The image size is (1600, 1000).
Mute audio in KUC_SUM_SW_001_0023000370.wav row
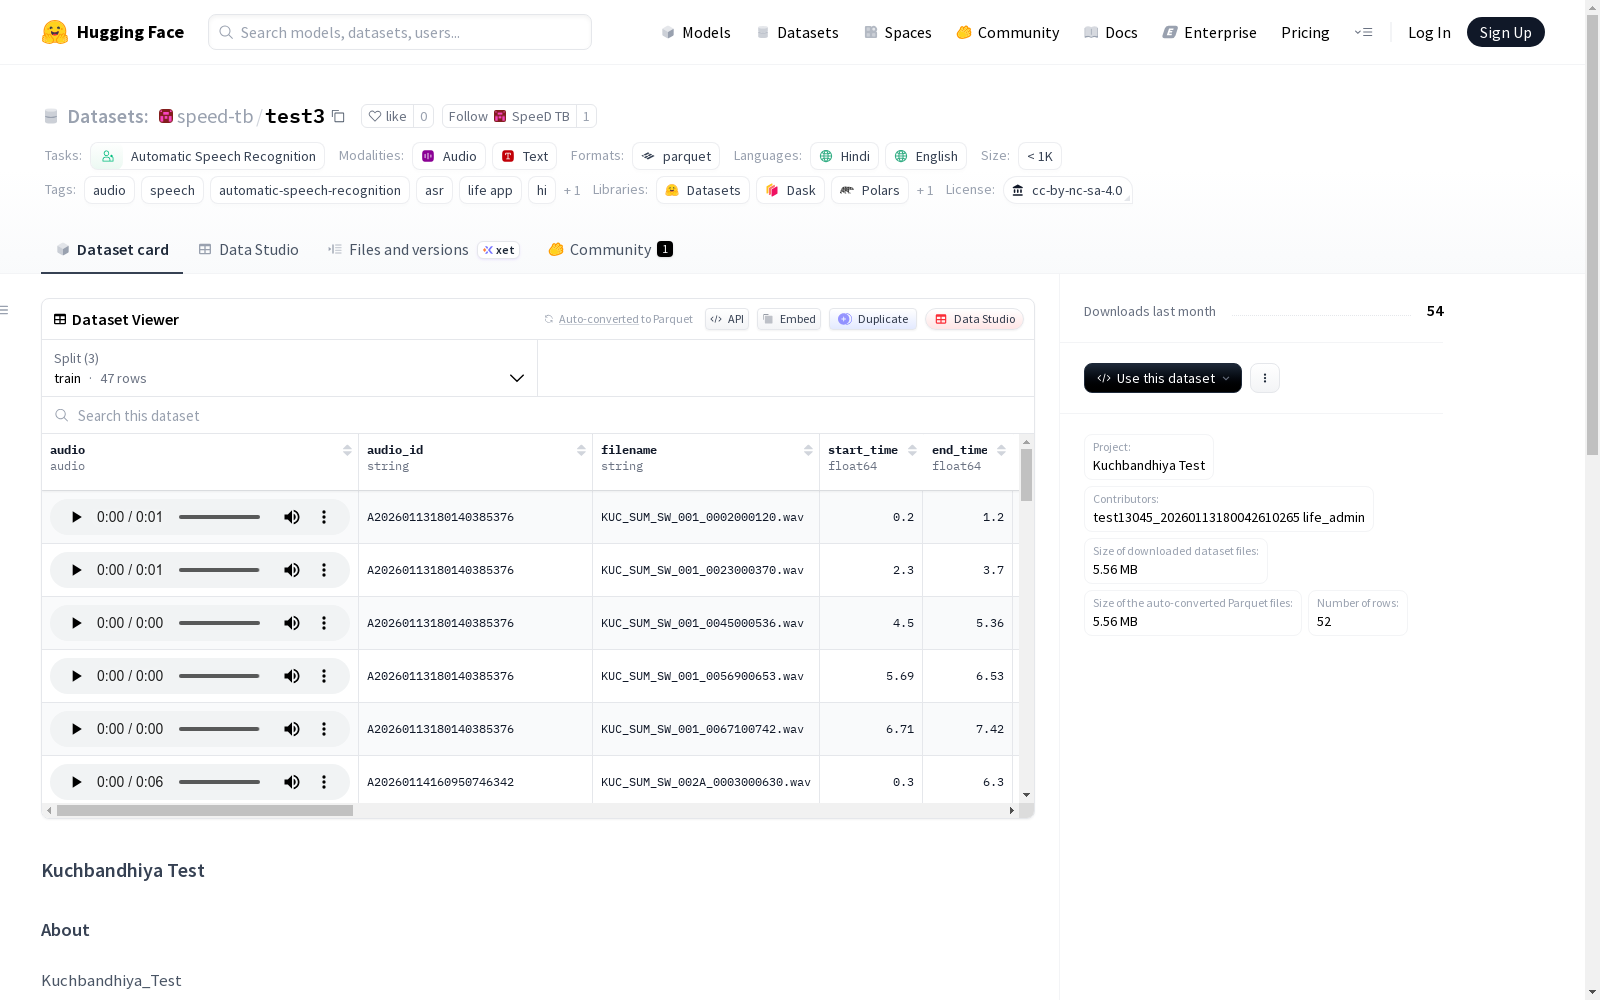coord(292,570)
